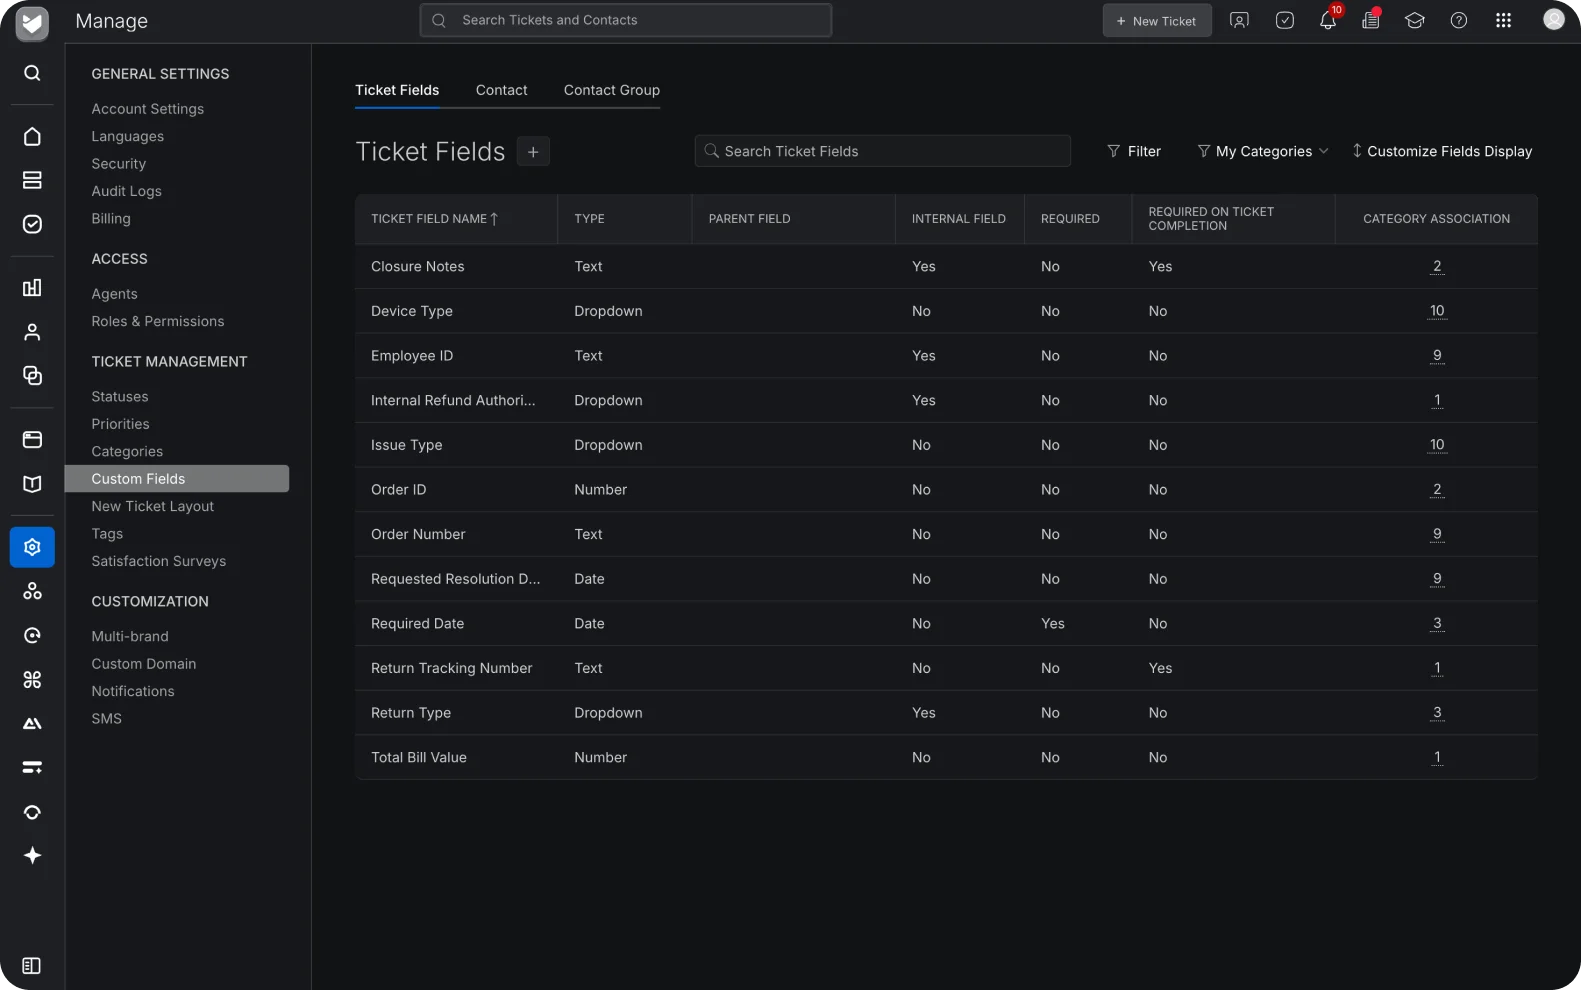The width and height of the screenshot is (1581, 990).
Task: Open the user profile avatar
Action: pos(1554,19)
